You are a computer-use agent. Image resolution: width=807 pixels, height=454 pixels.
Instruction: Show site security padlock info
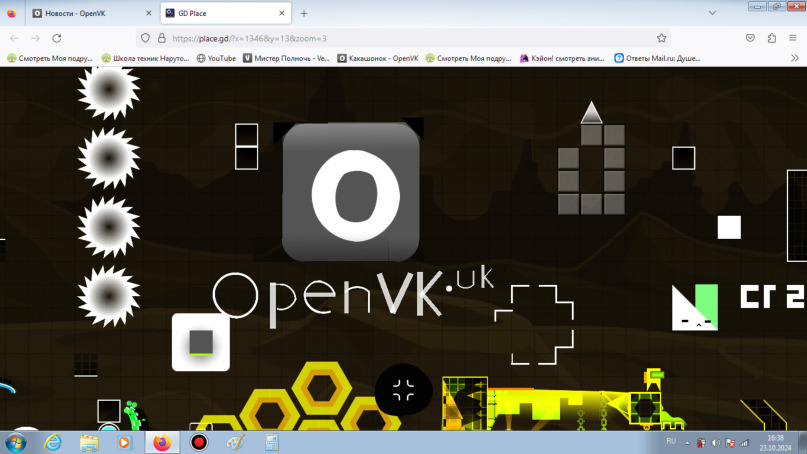click(x=162, y=38)
